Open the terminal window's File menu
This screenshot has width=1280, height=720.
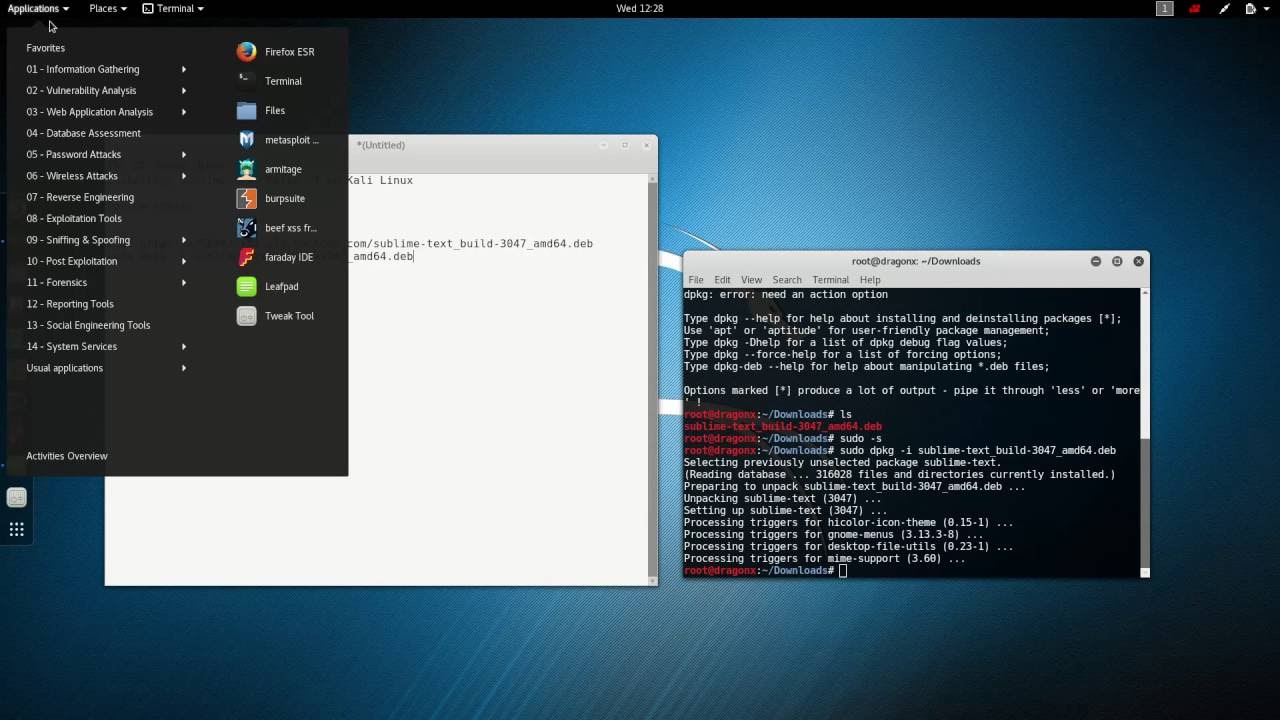tap(696, 280)
